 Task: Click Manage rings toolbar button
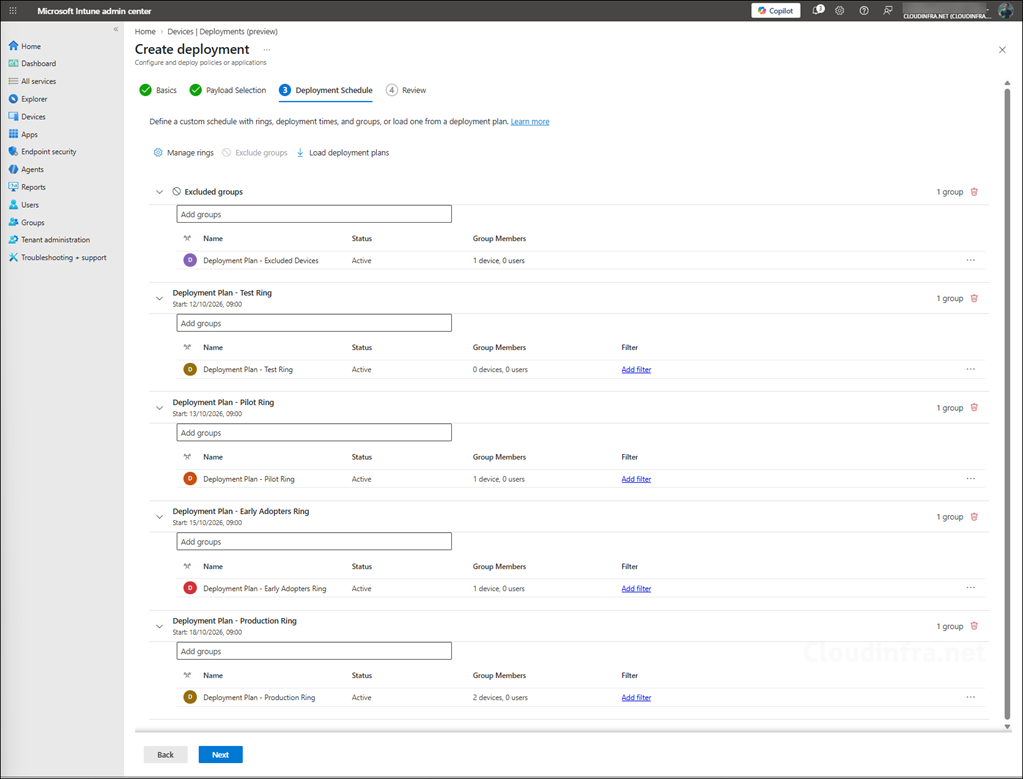(x=184, y=153)
